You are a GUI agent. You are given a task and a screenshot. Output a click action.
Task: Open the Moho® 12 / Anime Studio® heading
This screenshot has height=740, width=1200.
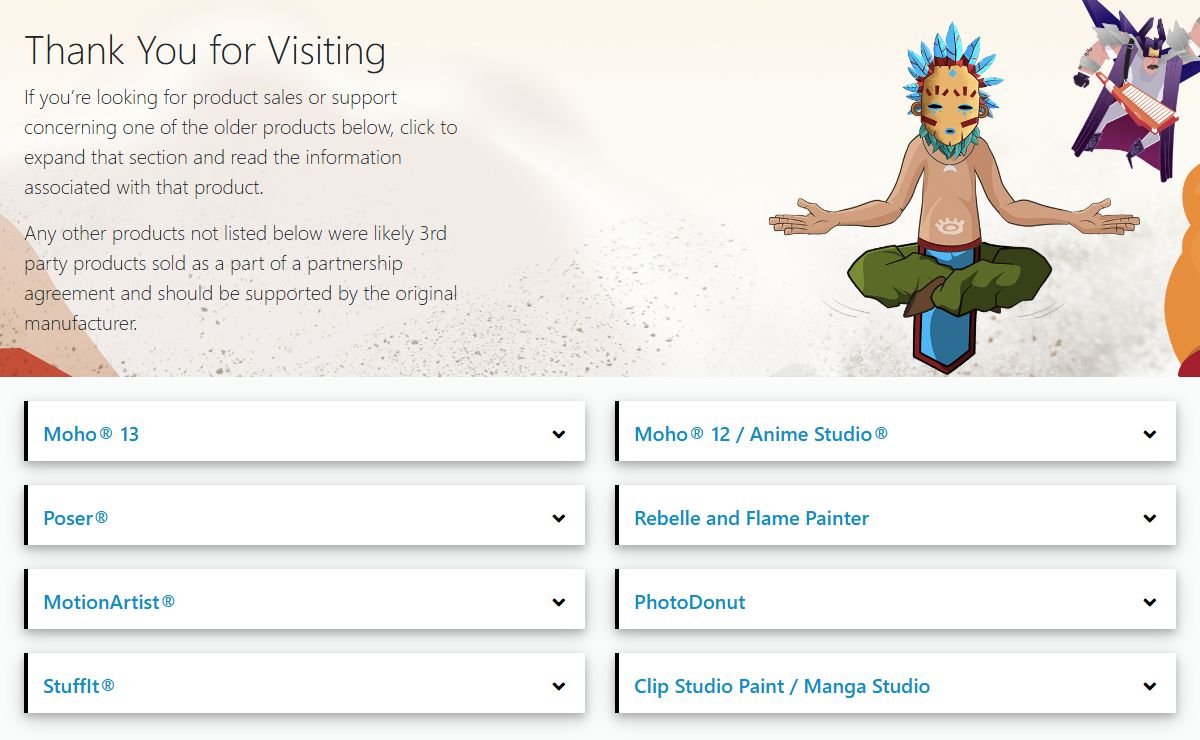click(761, 434)
